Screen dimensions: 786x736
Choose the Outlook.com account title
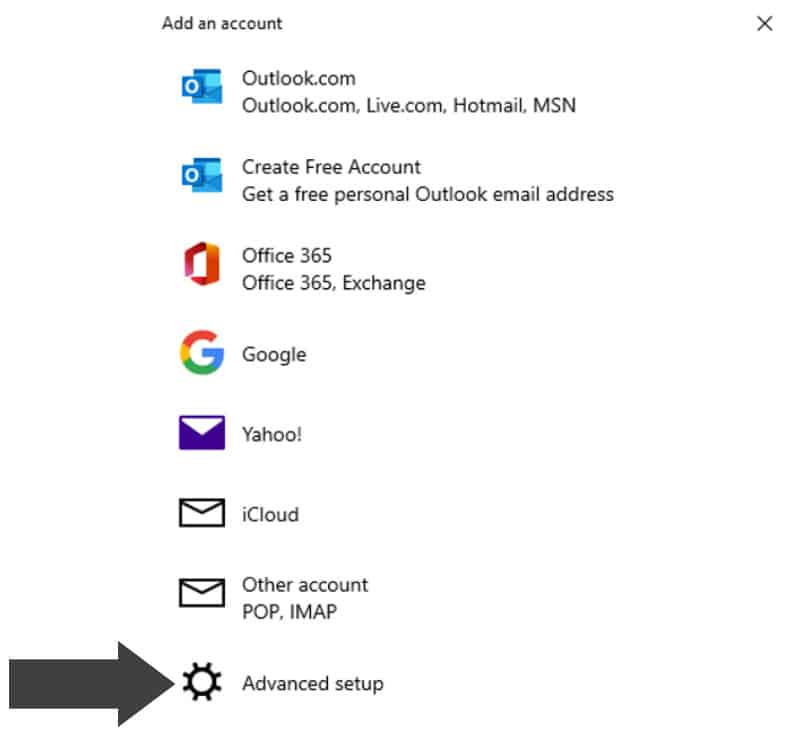pyautogui.click(x=298, y=78)
